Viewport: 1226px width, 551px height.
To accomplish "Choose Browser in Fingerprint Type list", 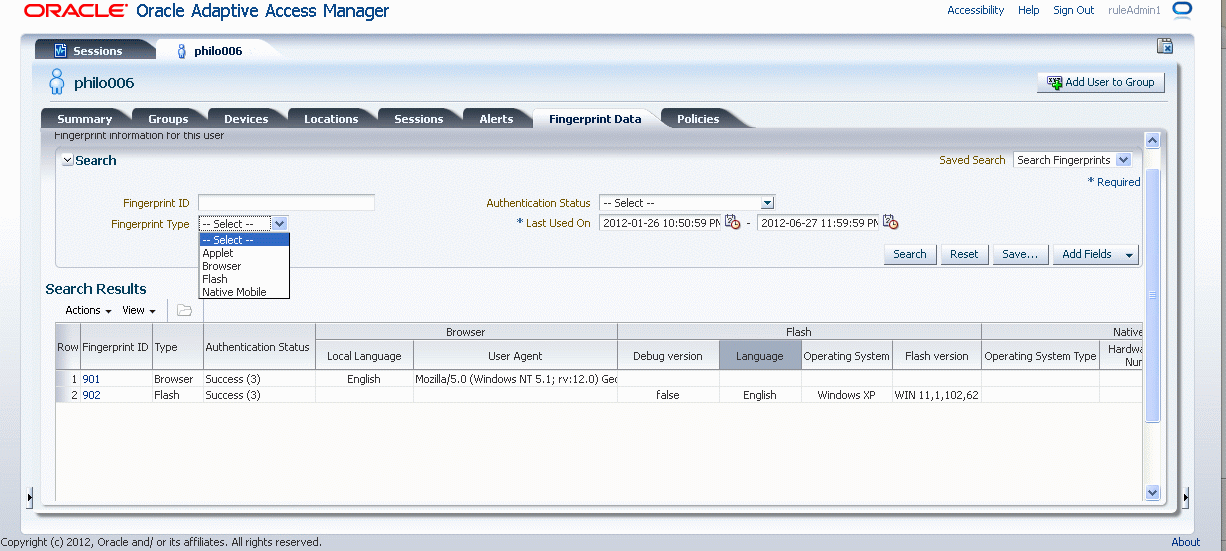I will (245, 266).
